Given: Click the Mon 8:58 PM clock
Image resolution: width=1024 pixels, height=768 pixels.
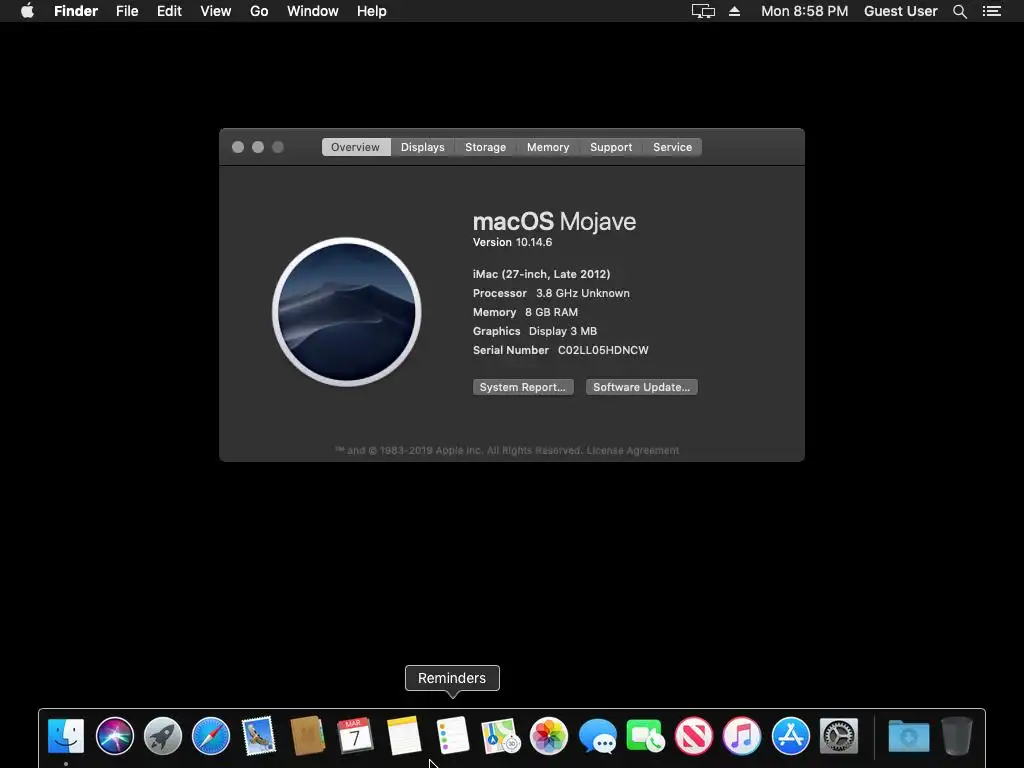Looking at the screenshot, I should (x=805, y=11).
